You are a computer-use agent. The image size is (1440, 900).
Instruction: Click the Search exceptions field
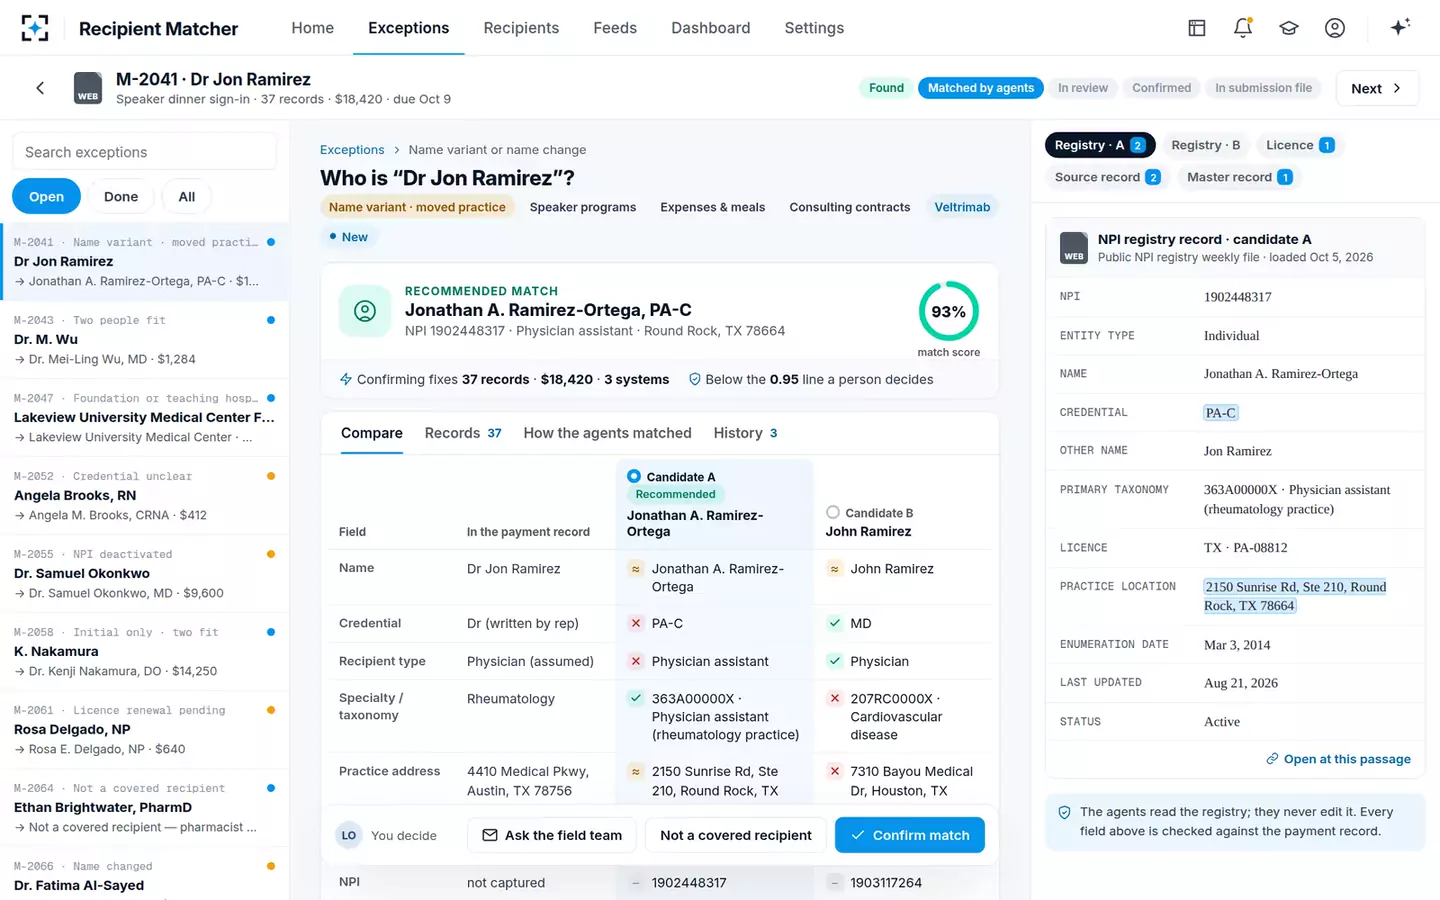pos(145,152)
